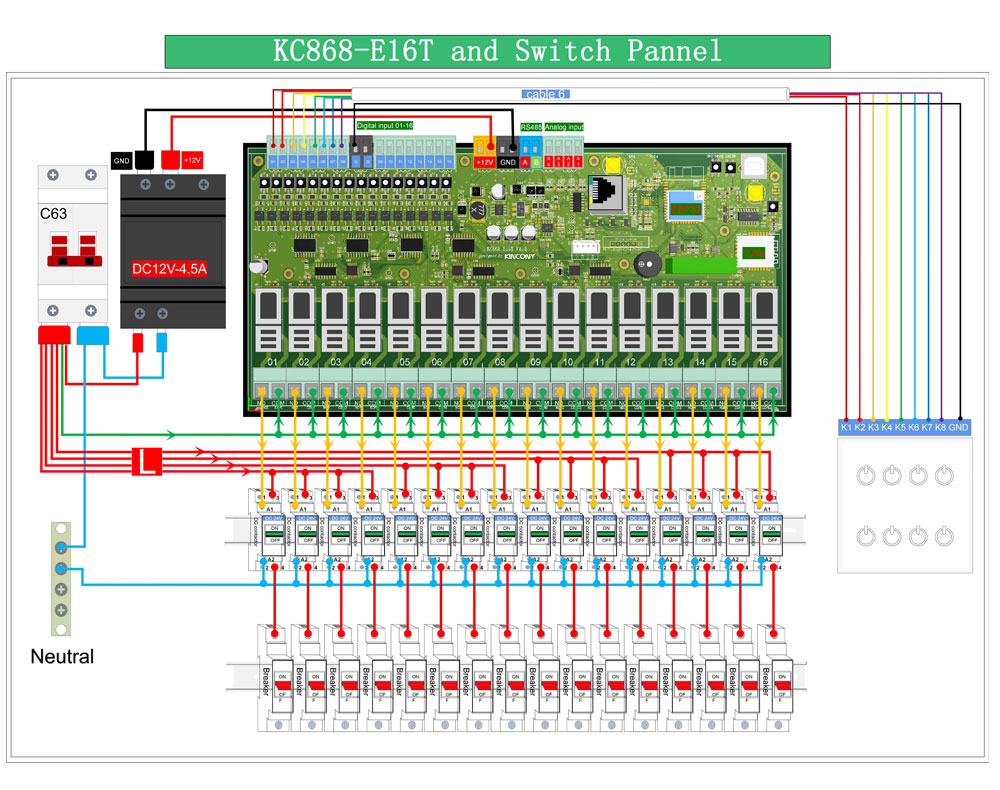Toggle the rightmost DC contactor ON/OFF switch
The height and width of the screenshot is (790, 1000).
pyautogui.click(x=772, y=534)
